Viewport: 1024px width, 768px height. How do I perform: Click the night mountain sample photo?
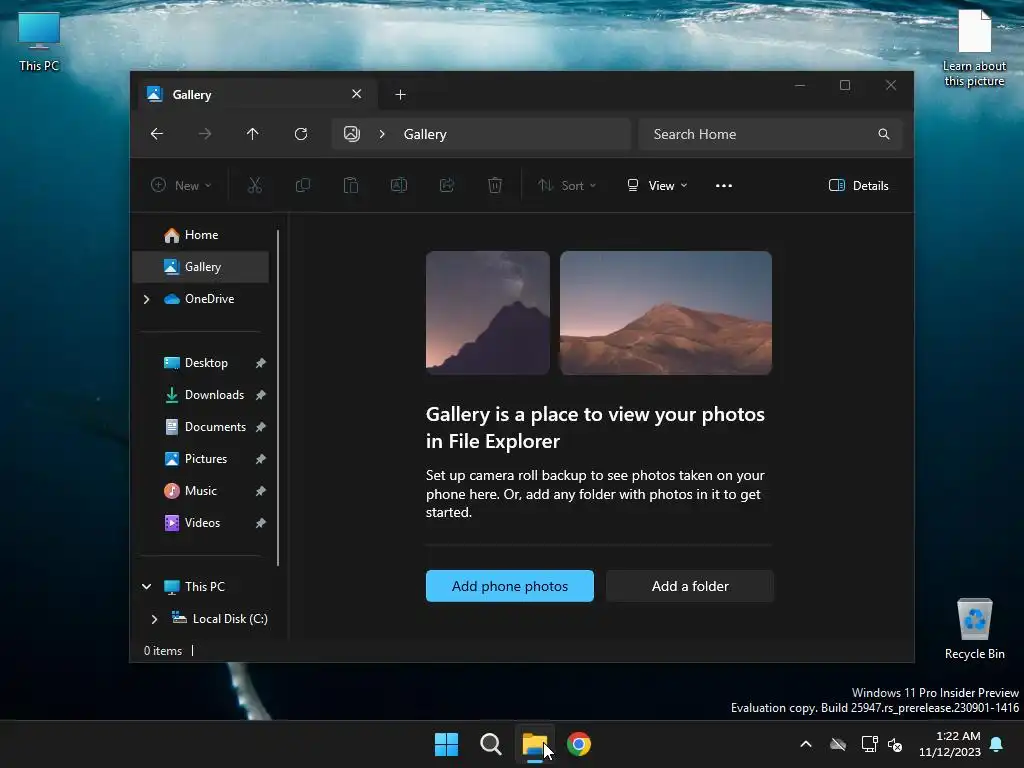(x=488, y=313)
